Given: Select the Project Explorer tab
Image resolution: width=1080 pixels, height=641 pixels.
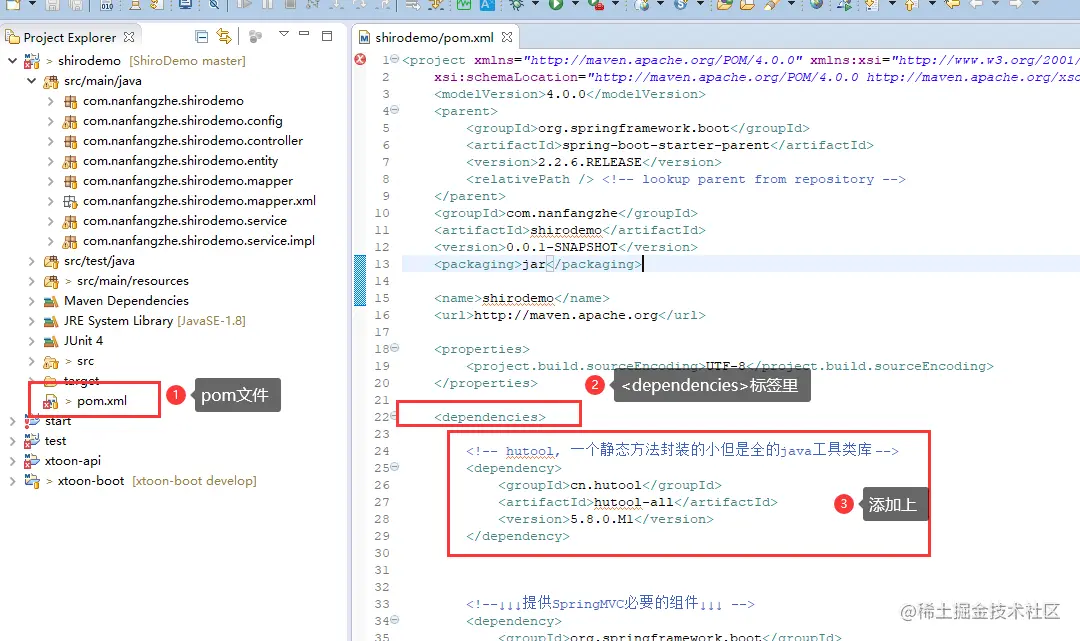Looking at the screenshot, I should coord(70,37).
